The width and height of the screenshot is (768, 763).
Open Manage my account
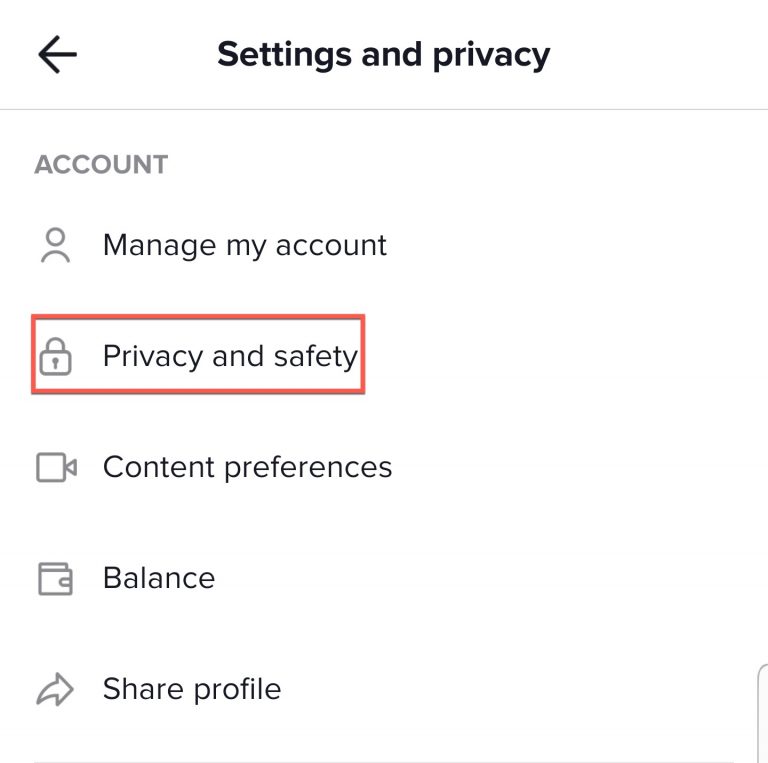[x=244, y=245]
